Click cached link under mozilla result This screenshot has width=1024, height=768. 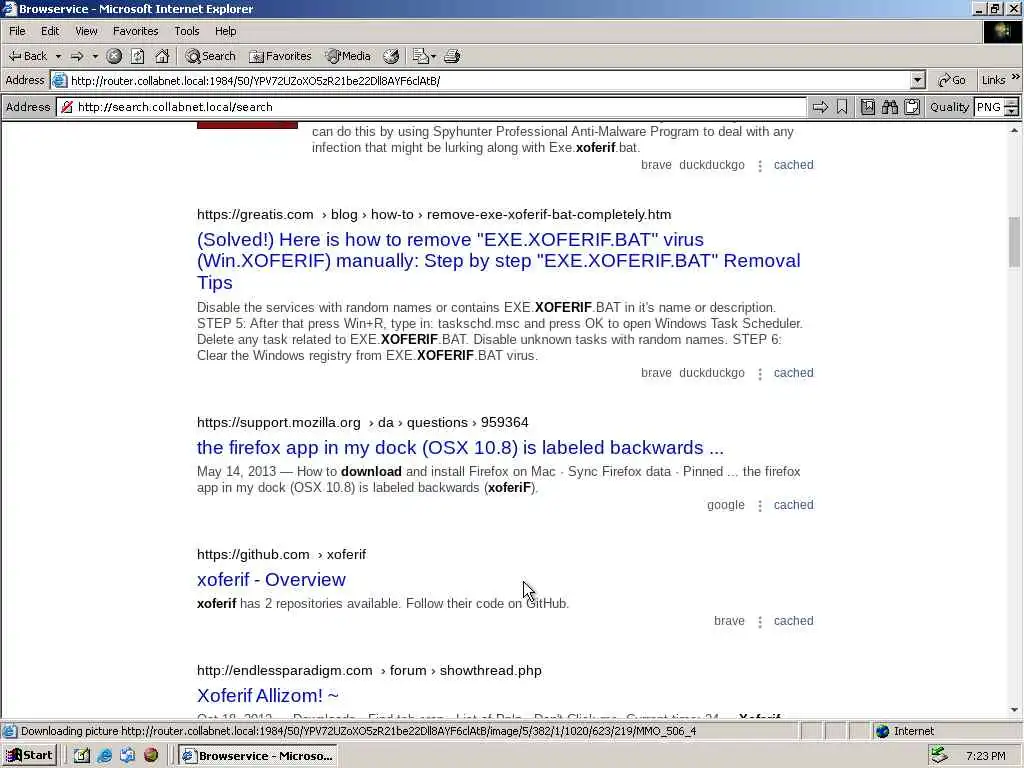click(x=793, y=504)
